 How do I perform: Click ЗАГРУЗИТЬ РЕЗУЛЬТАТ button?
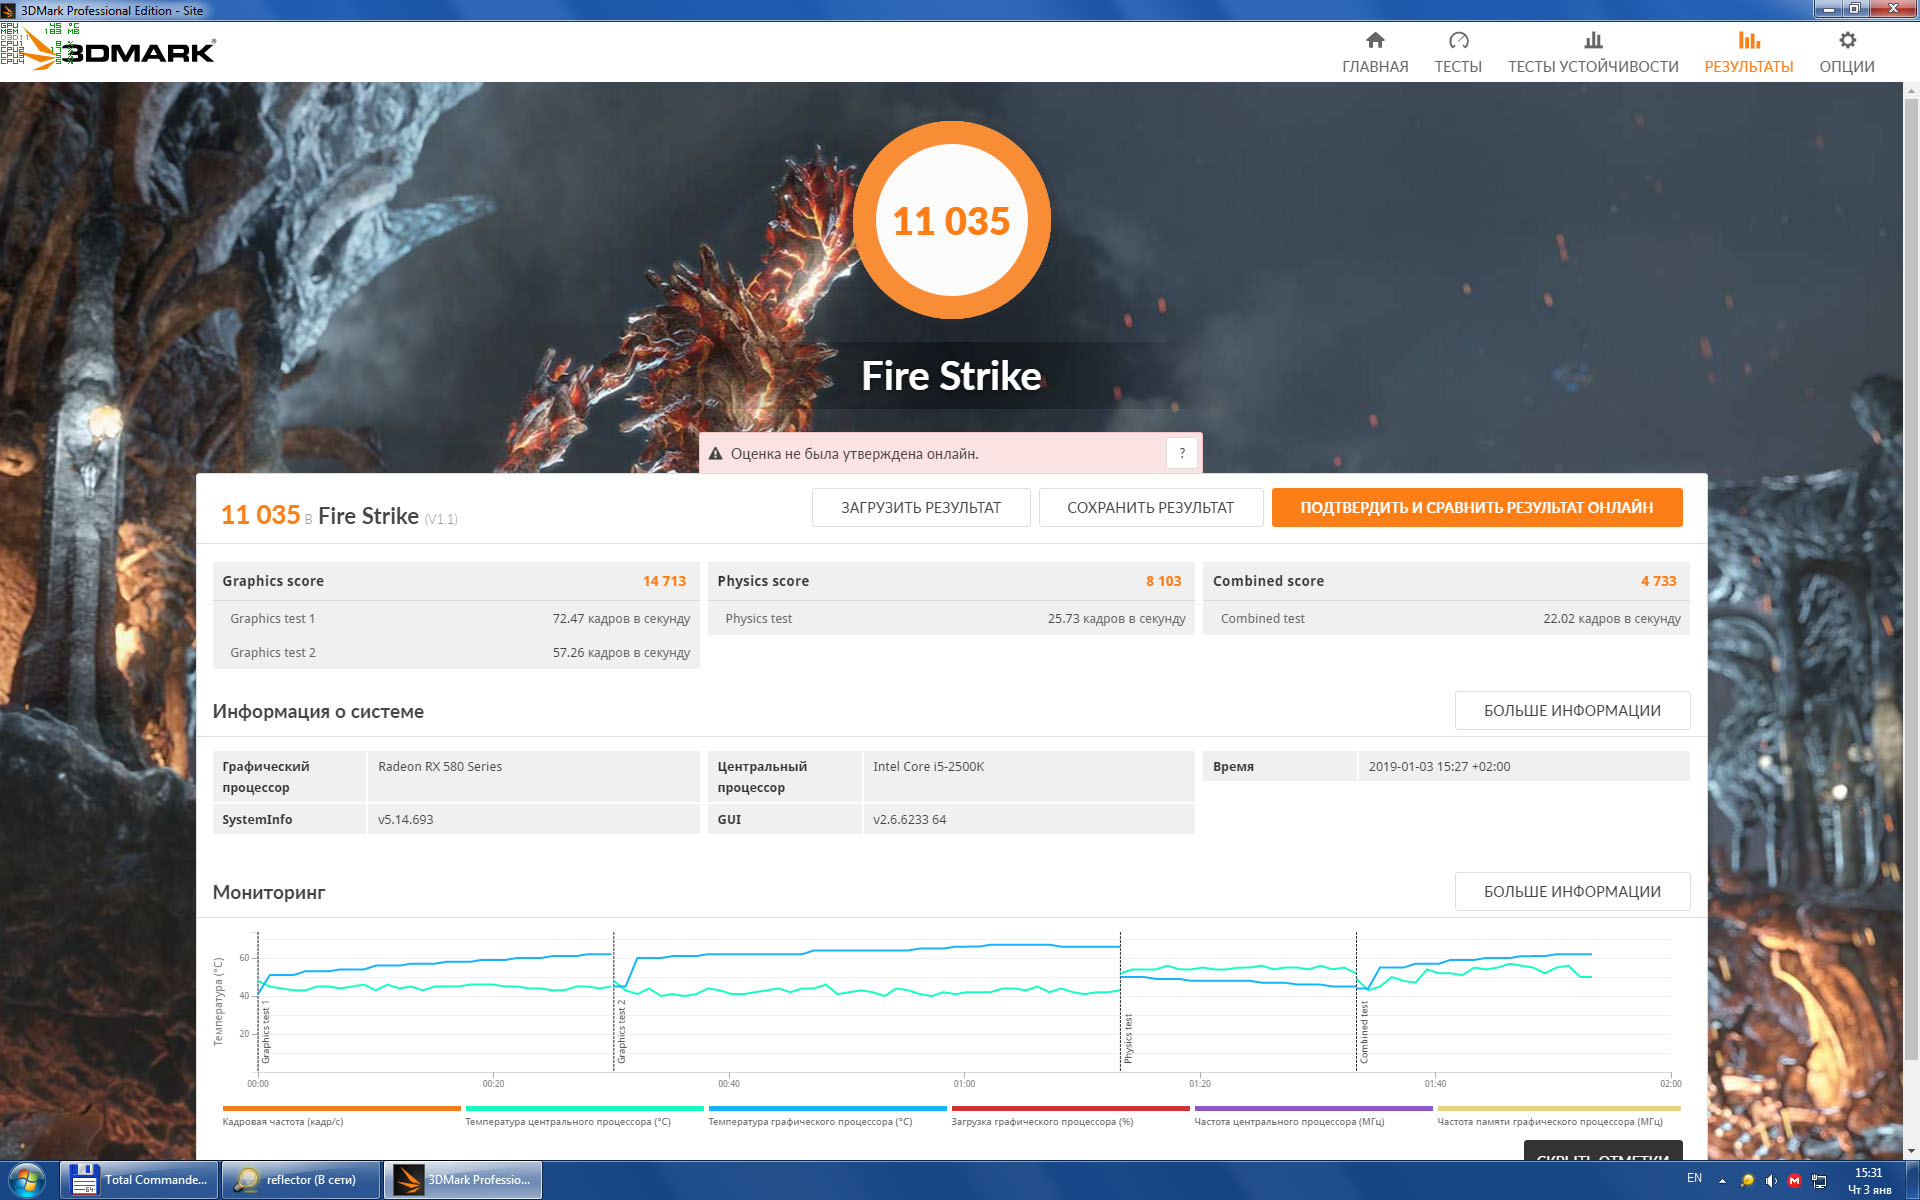pos(920,507)
